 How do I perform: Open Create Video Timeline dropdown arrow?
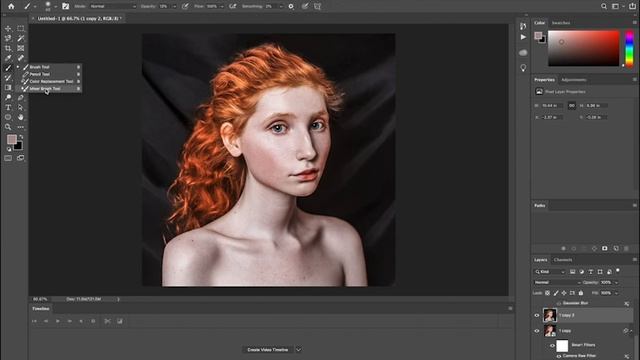[299, 350]
